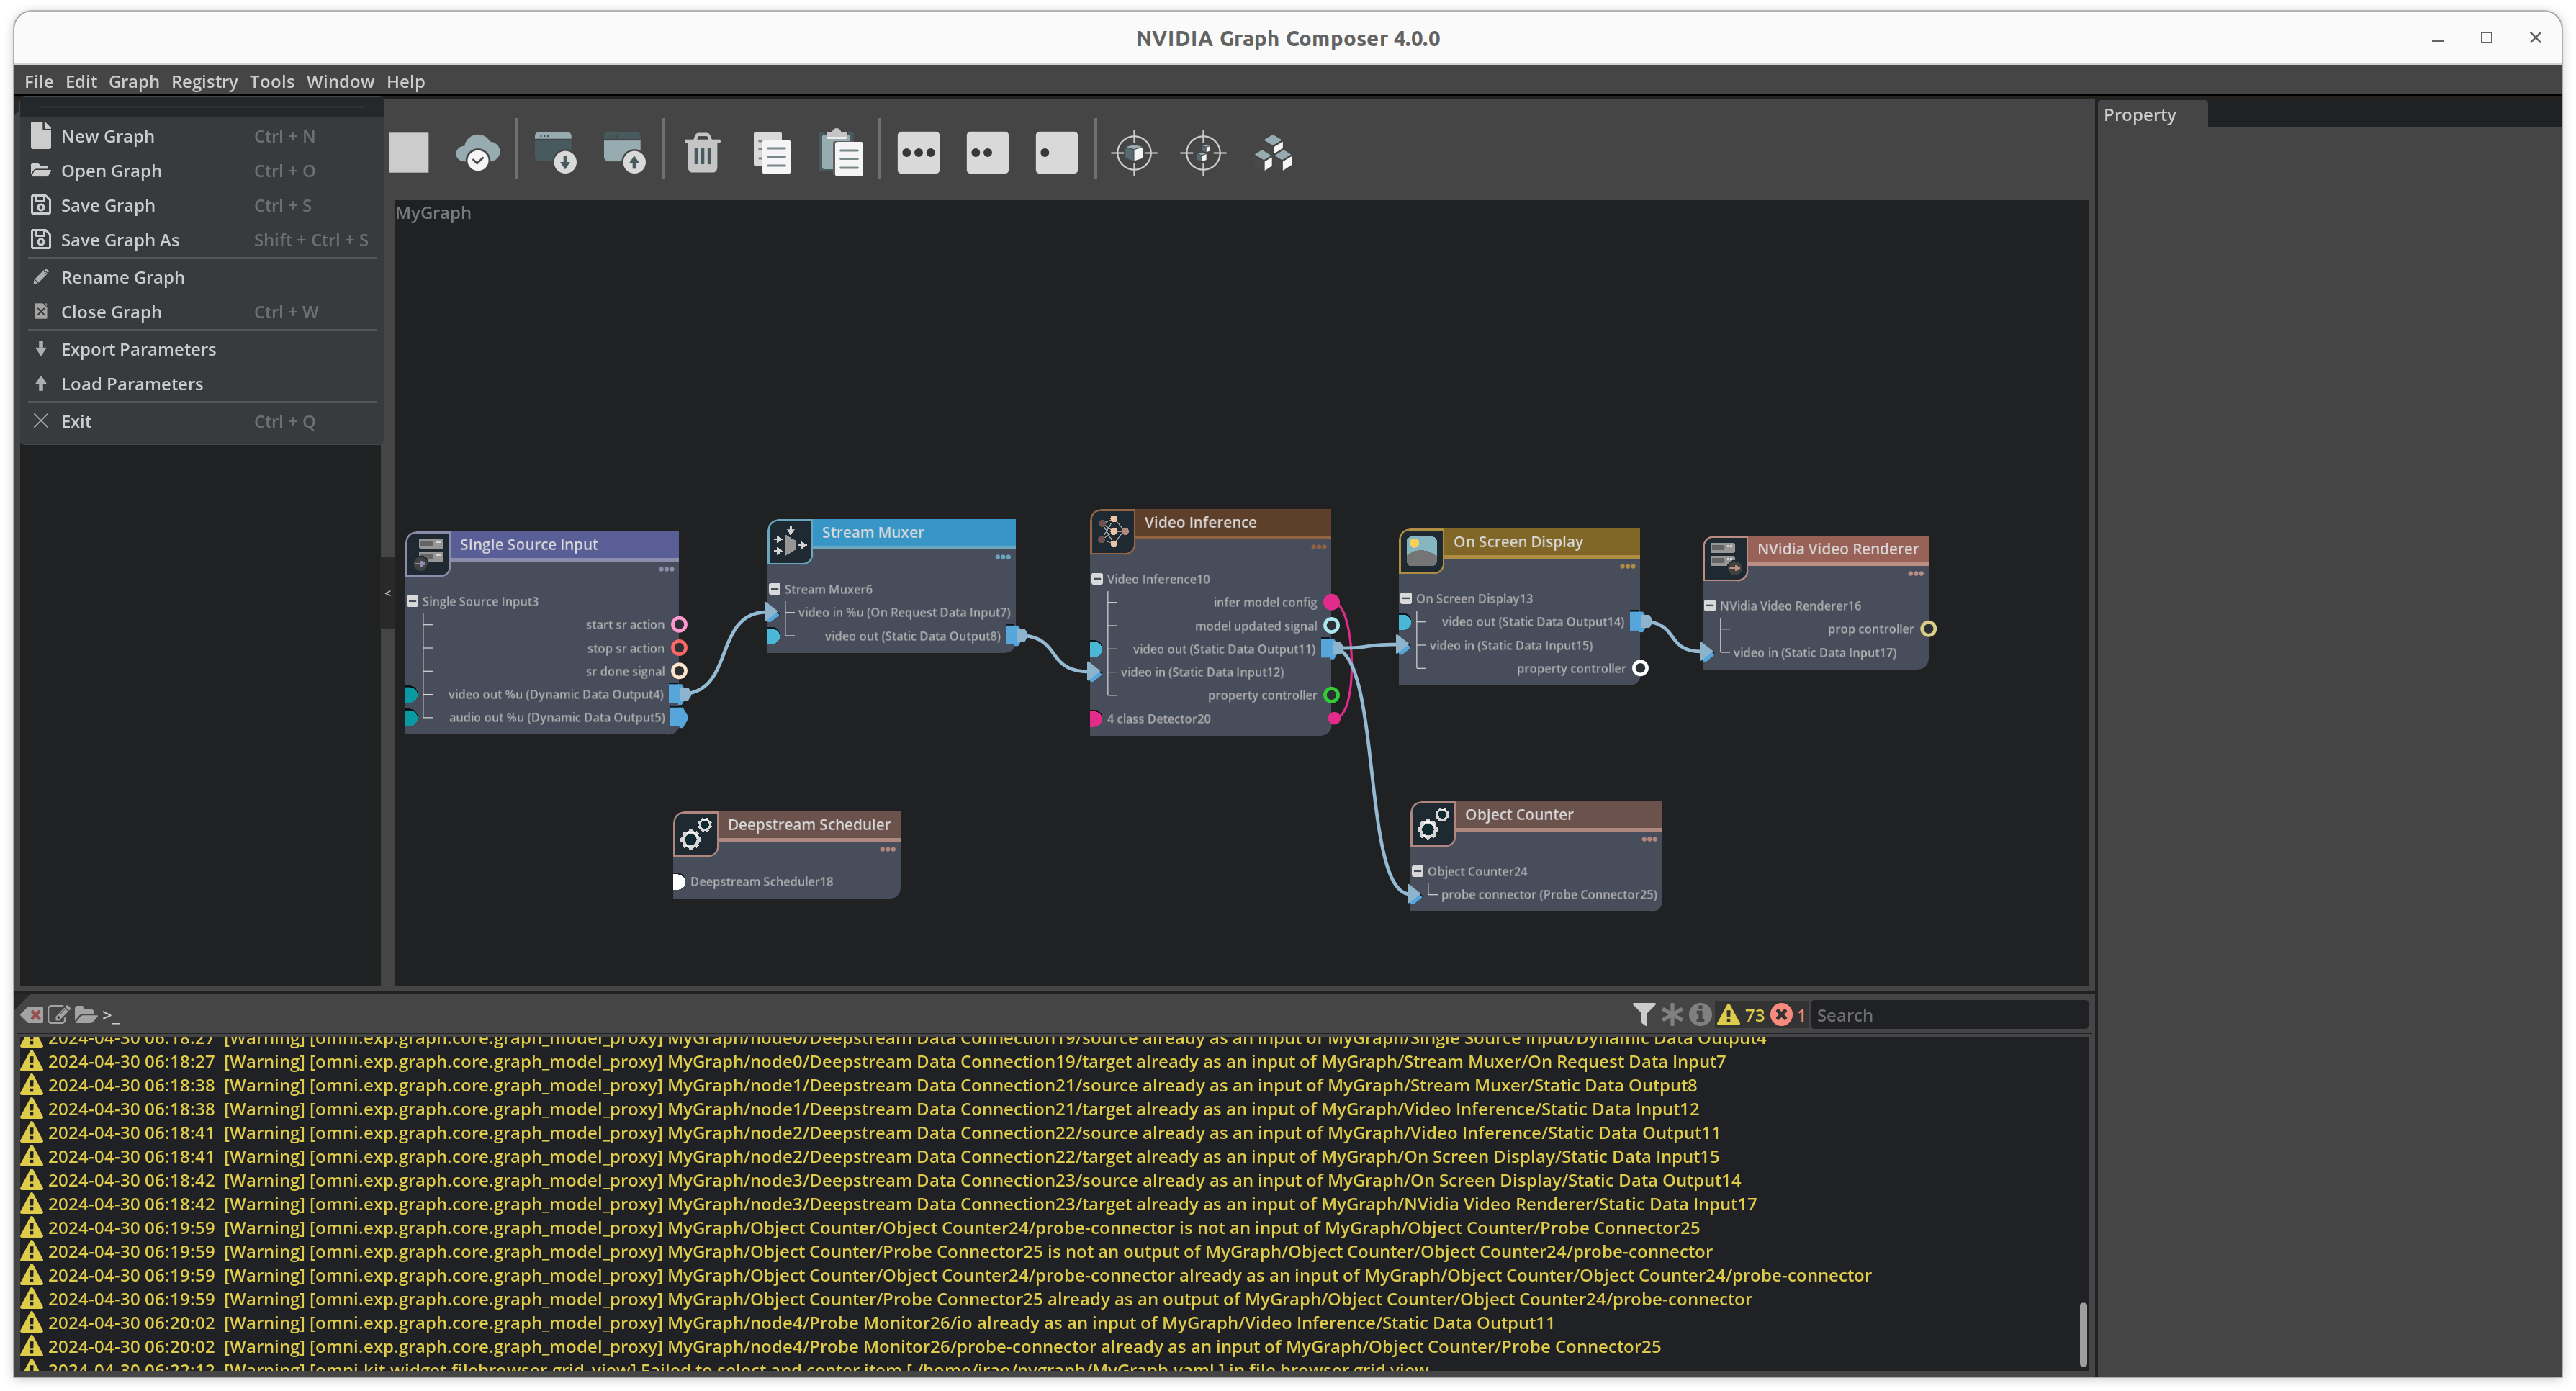Open the Registry menu
The height and width of the screenshot is (1391, 2576).
[x=204, y=81]
